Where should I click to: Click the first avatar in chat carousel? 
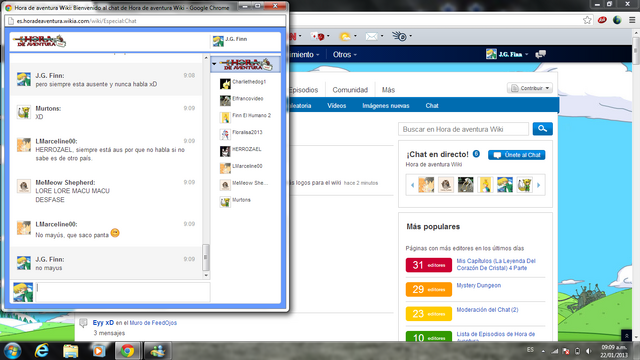426,185
